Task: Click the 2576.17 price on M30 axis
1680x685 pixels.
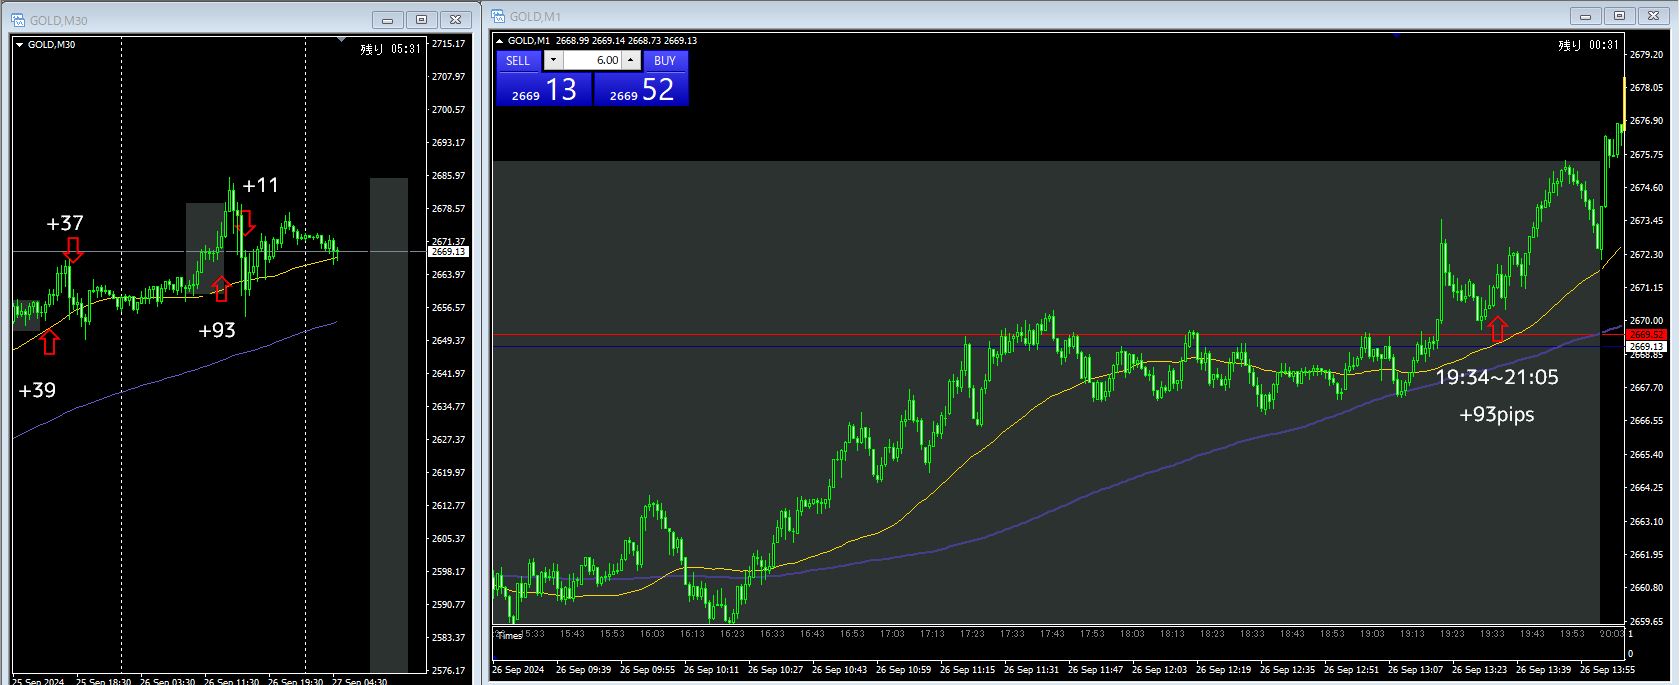Action: [449, 670]
